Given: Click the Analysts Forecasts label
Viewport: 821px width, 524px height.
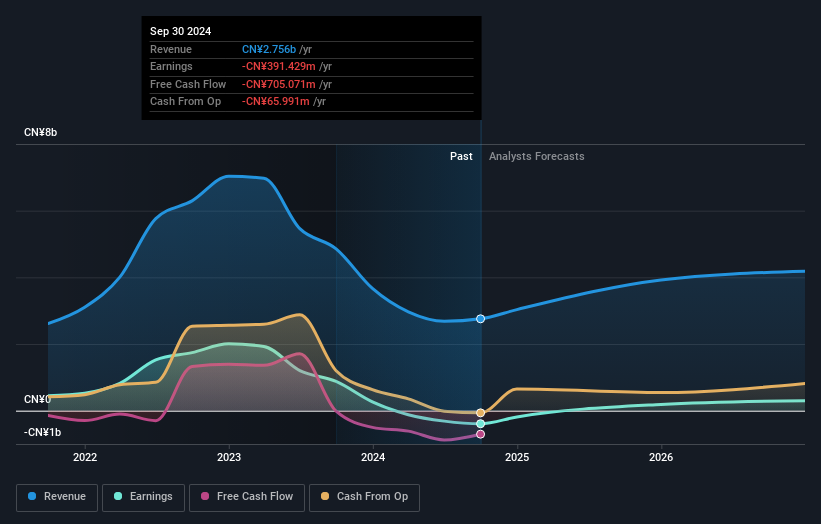Looking at the screenshot, I should (x=537, y=156).
